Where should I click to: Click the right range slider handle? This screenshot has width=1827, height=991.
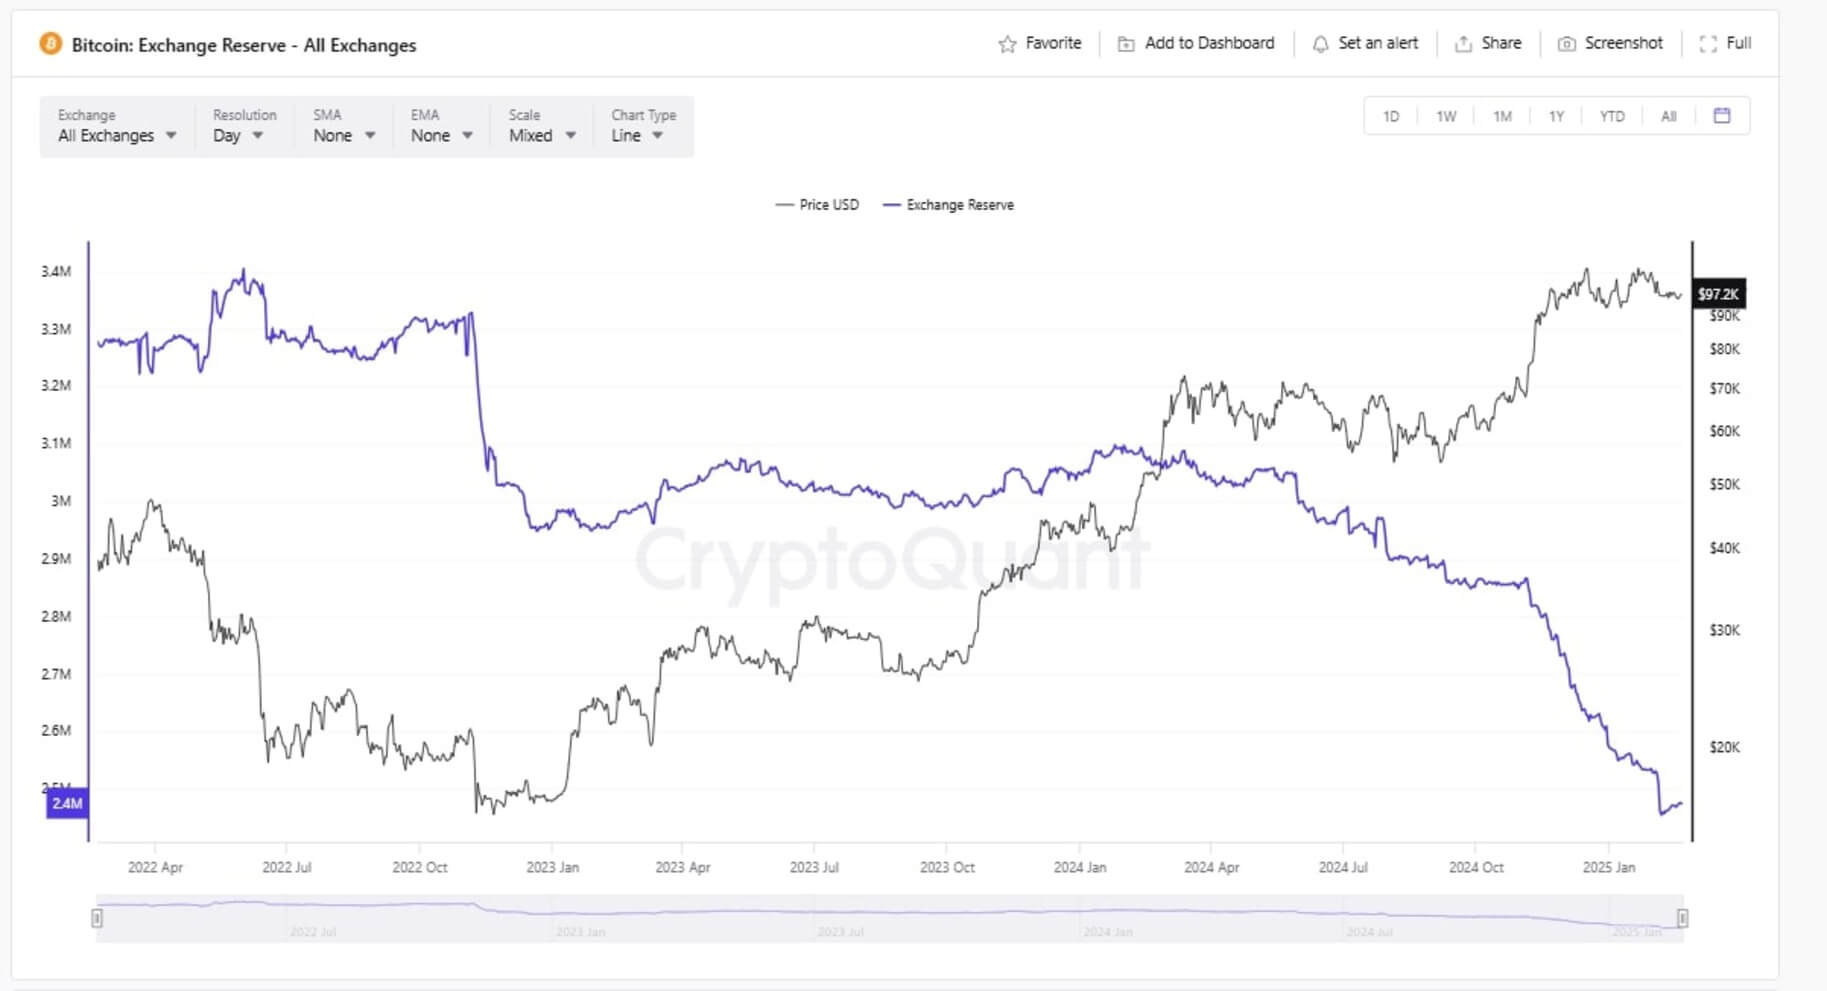click(x=1683, y=918)
